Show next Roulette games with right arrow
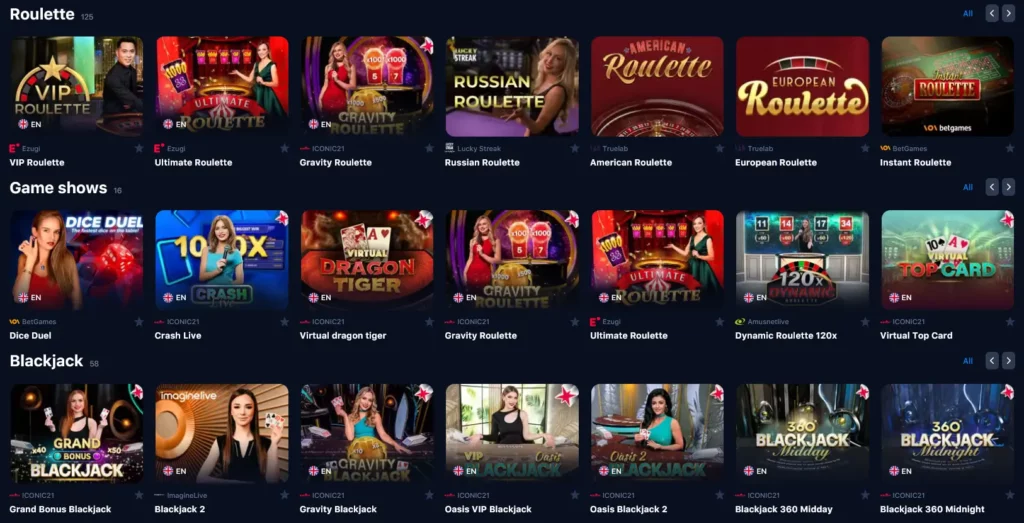1024x523 pixels. point(1008,14)
